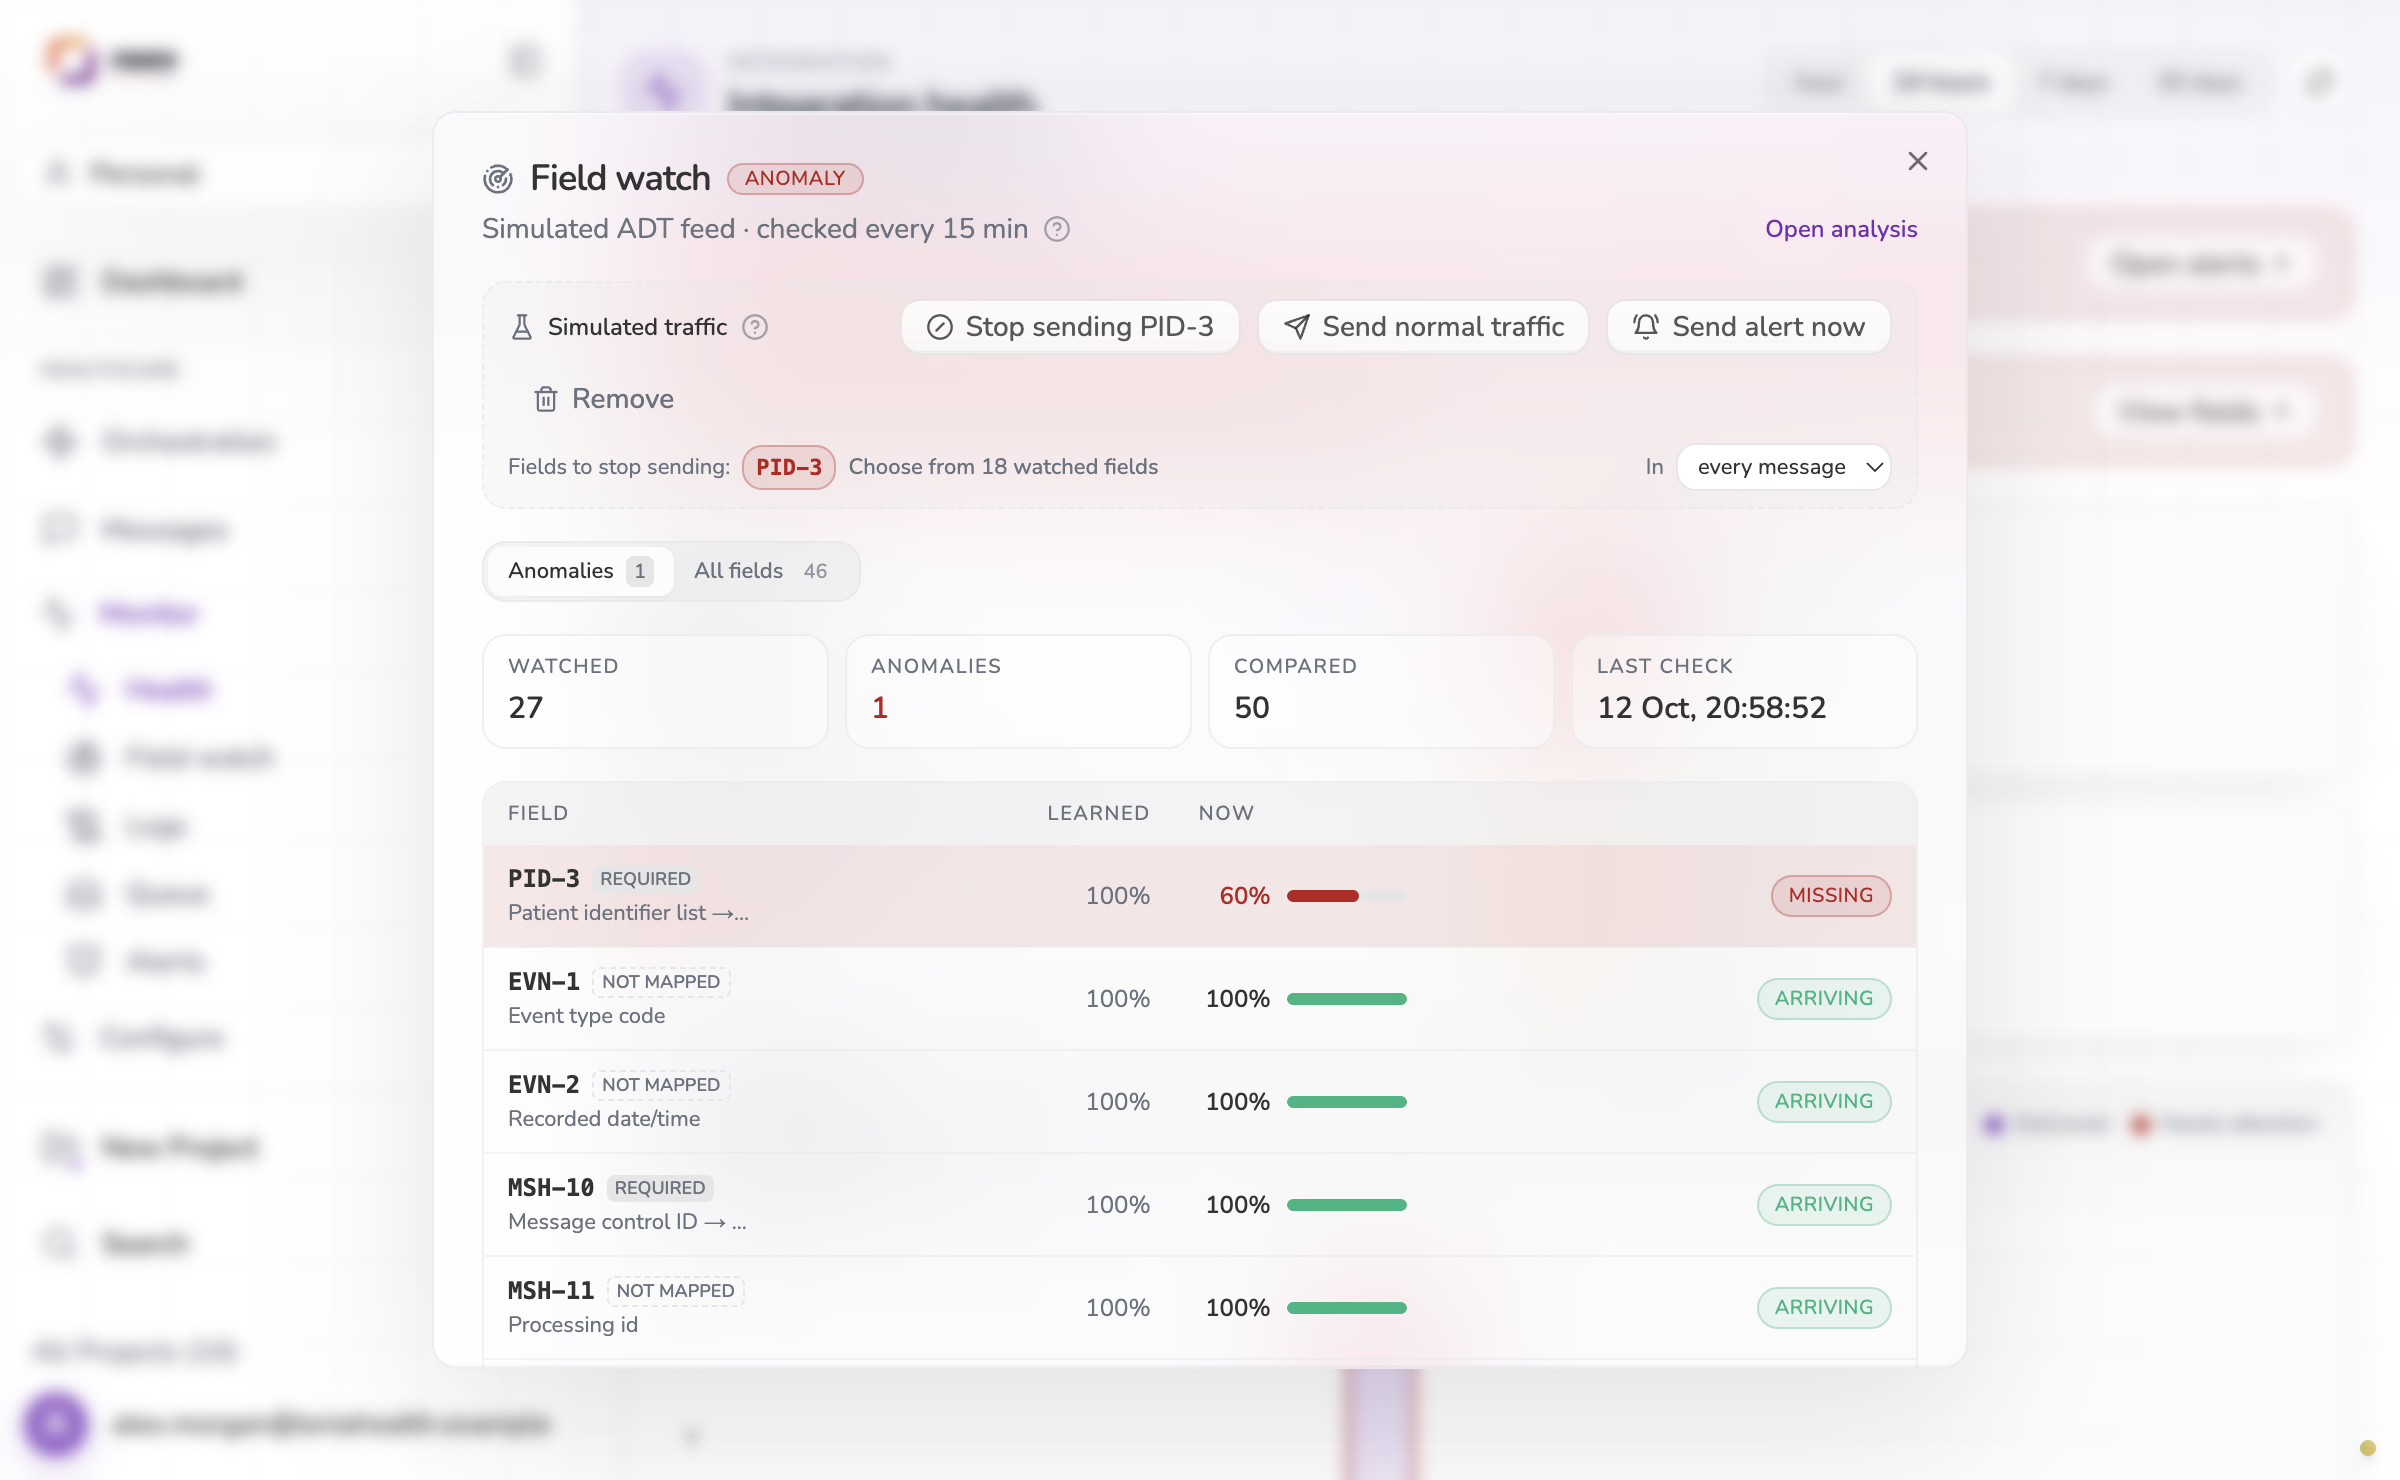Click the PID-3 red progress bar
This screenshot has height=1480, width=2400.
1346,896
